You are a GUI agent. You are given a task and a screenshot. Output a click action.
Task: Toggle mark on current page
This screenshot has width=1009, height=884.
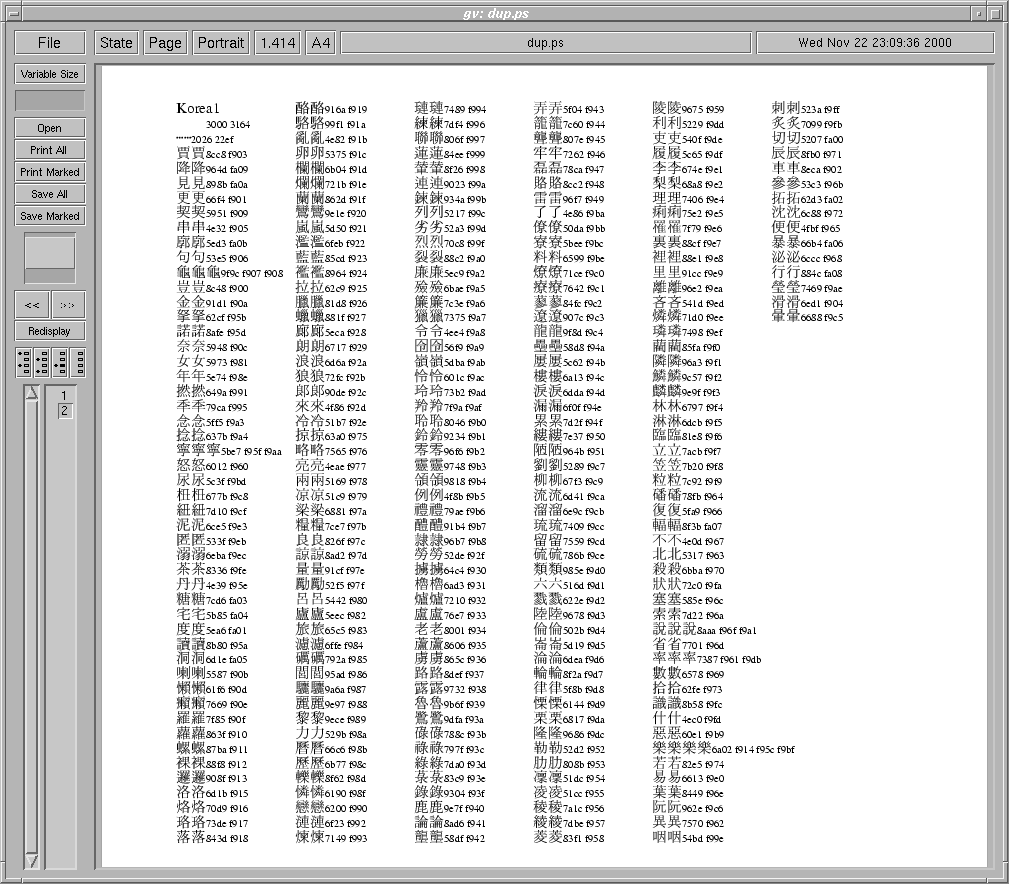click(x=59, y=362)
